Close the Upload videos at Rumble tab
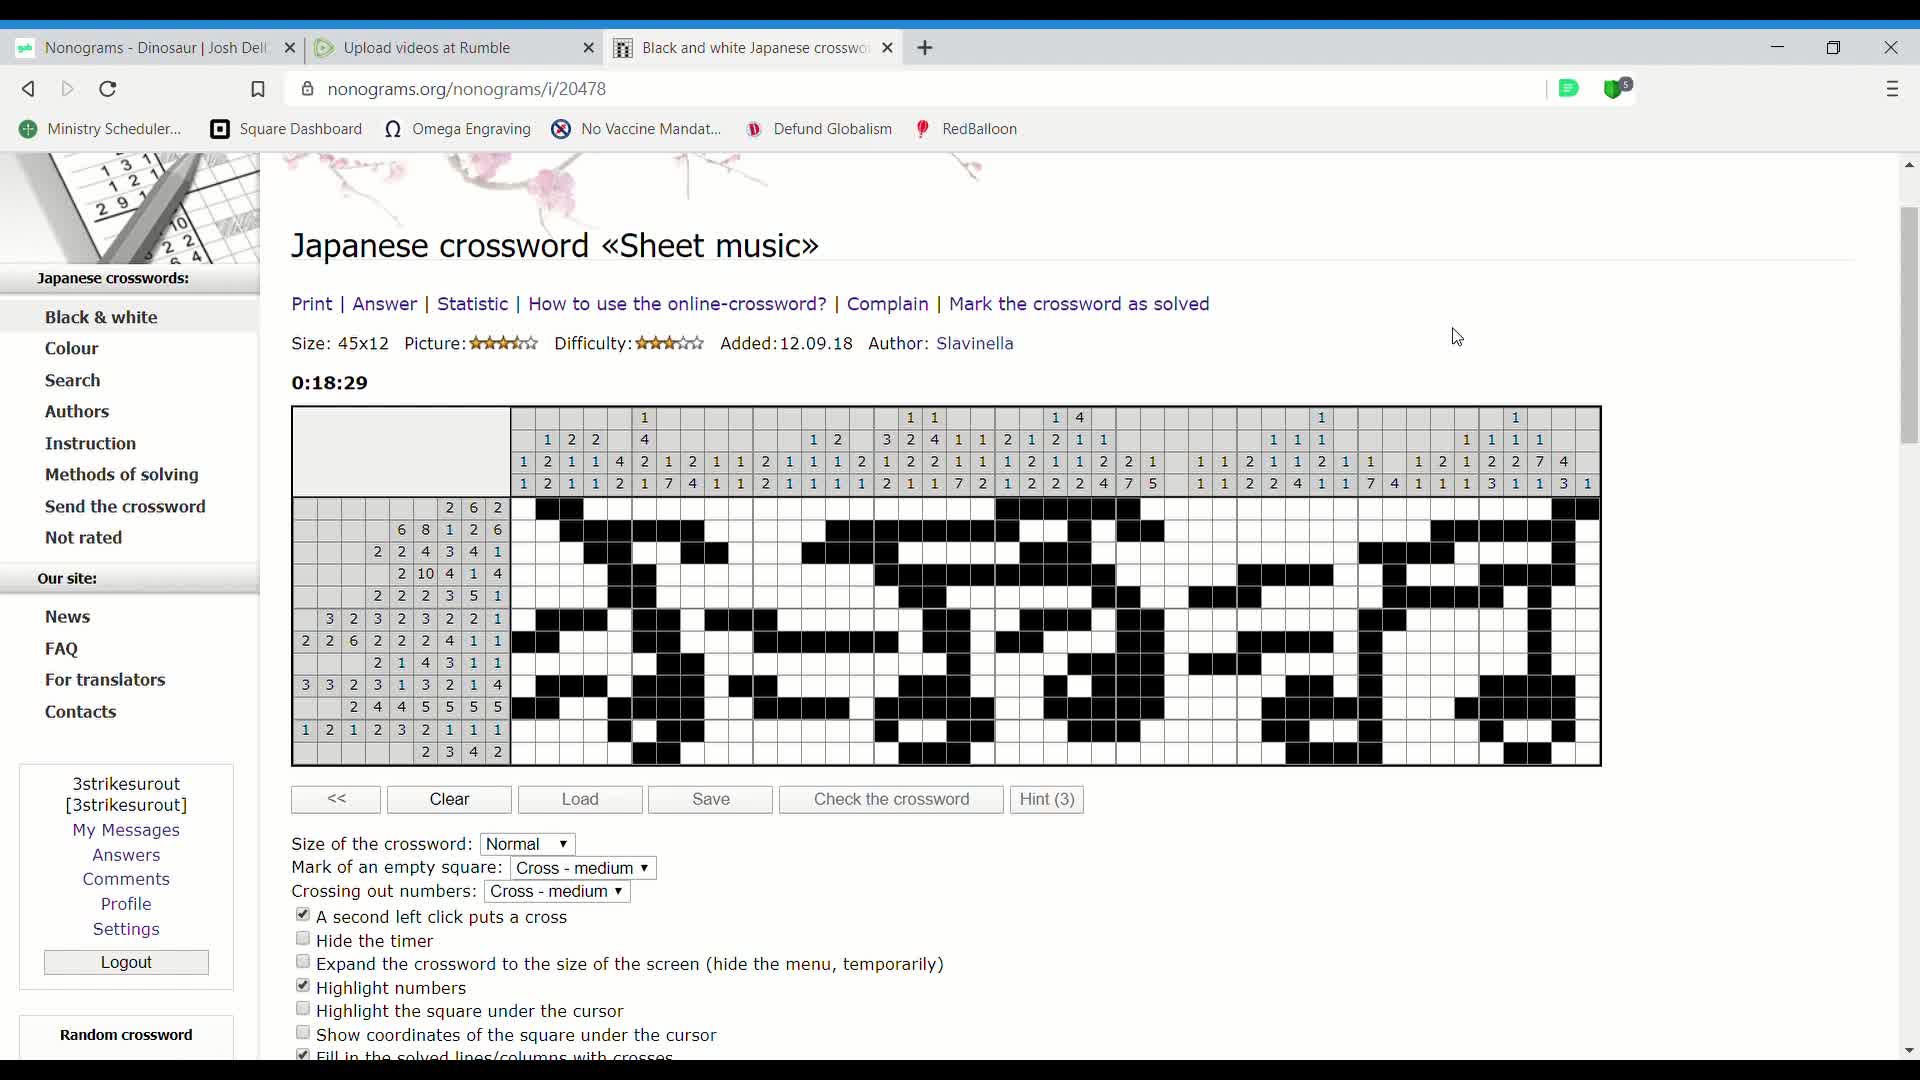The height and width of the screenshot is (1080, 1920). click(x=588, y=48)
